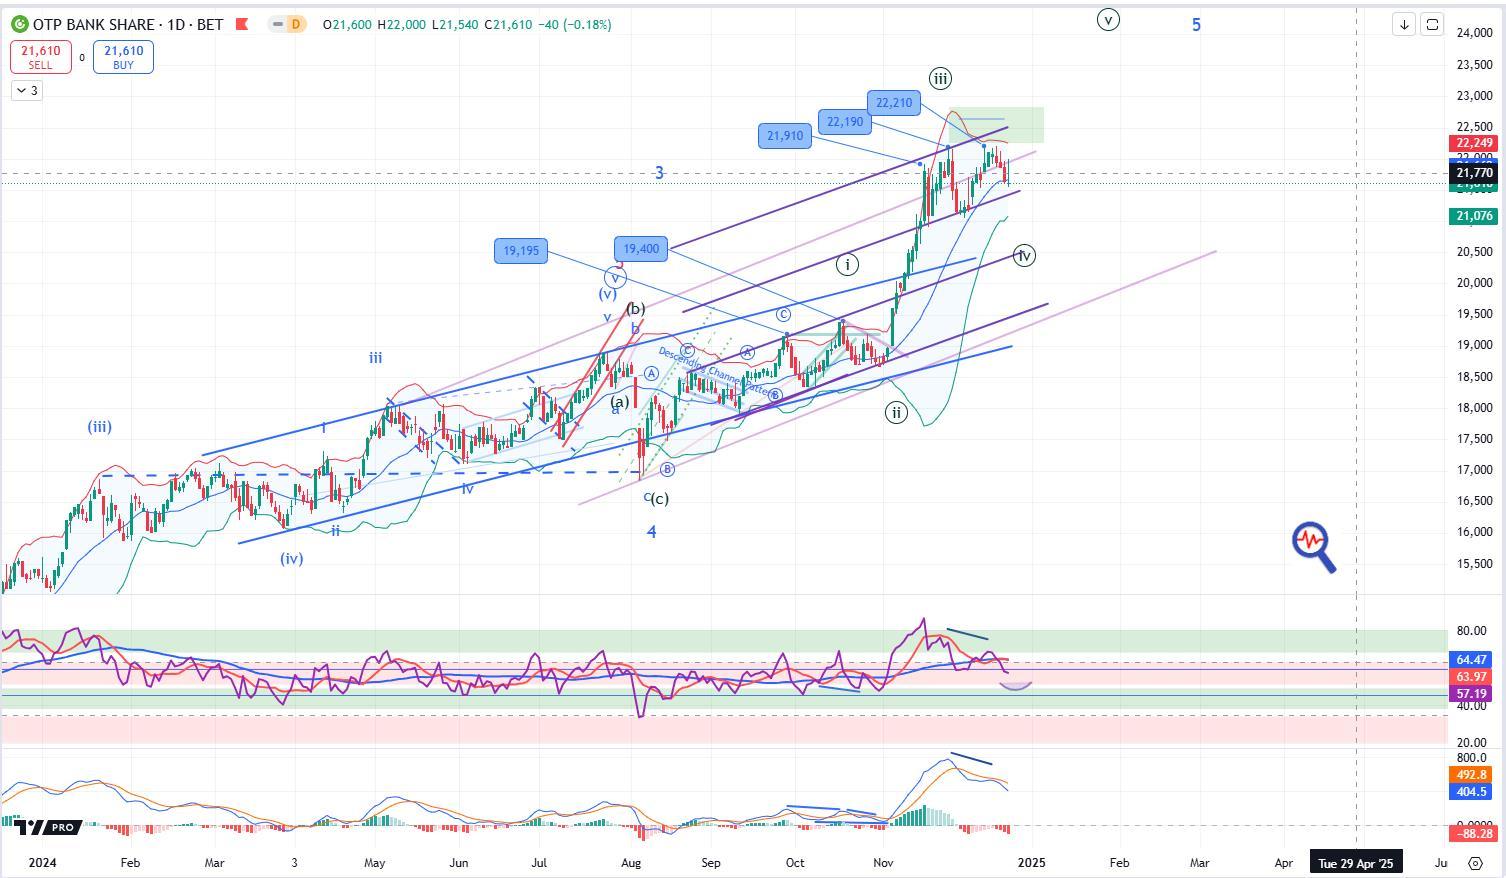Viewport: 1506px width, 878px height.
Task: Select the 19,195 price callout label
Action: (x=520, y=251)
